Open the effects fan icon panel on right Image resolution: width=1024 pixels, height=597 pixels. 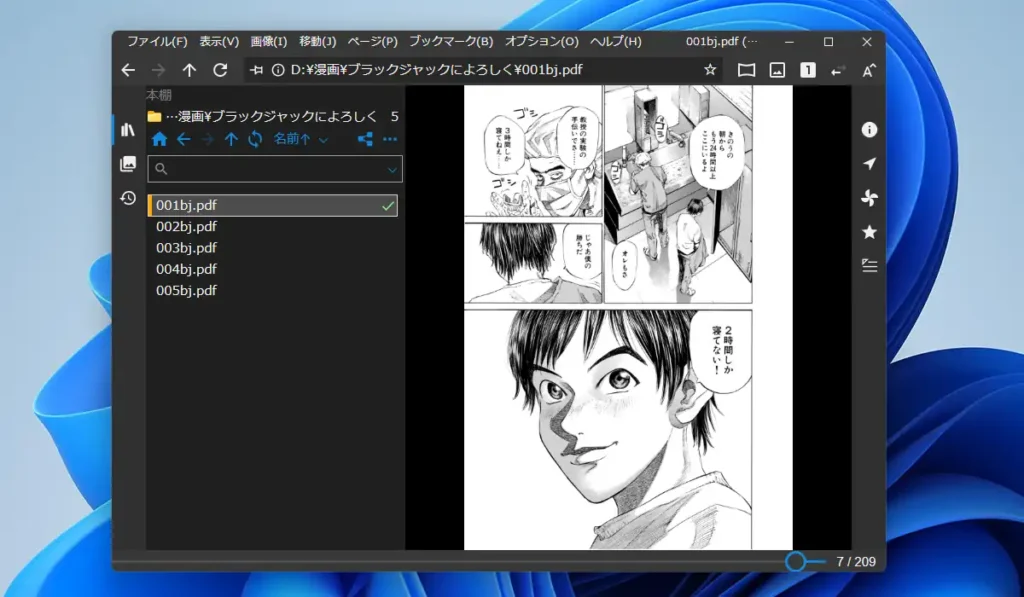tap(869, 198)
